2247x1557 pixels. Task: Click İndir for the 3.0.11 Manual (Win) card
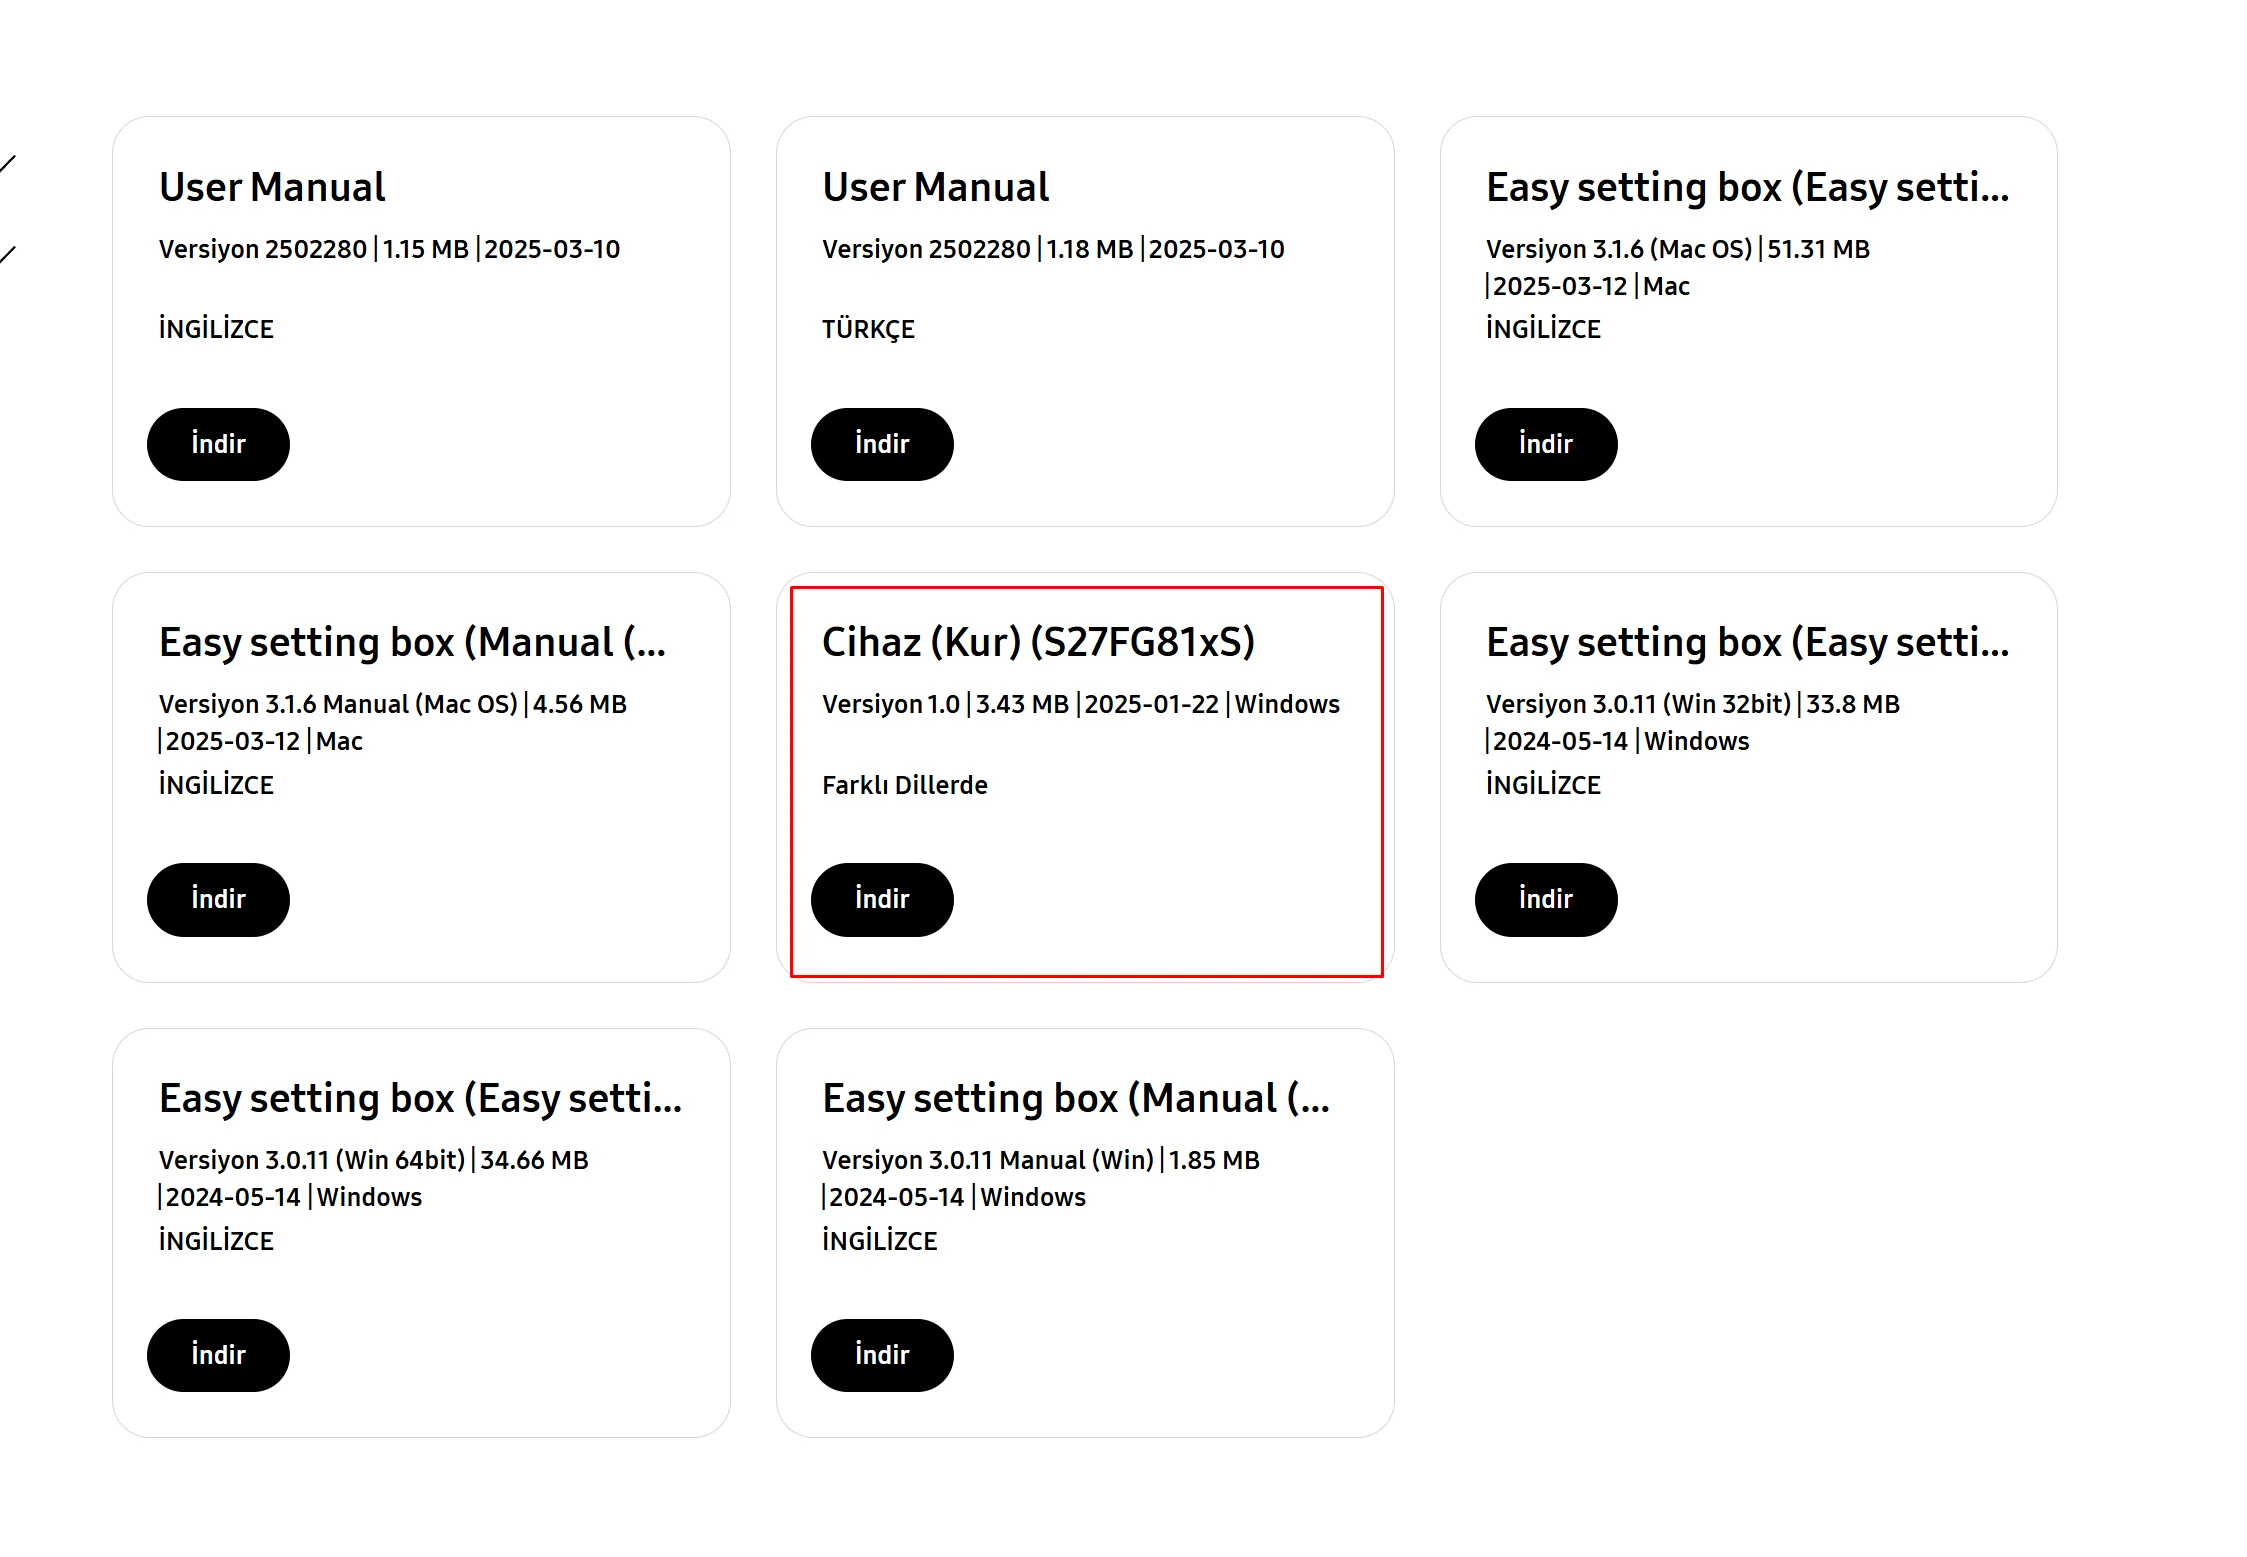881,1355
